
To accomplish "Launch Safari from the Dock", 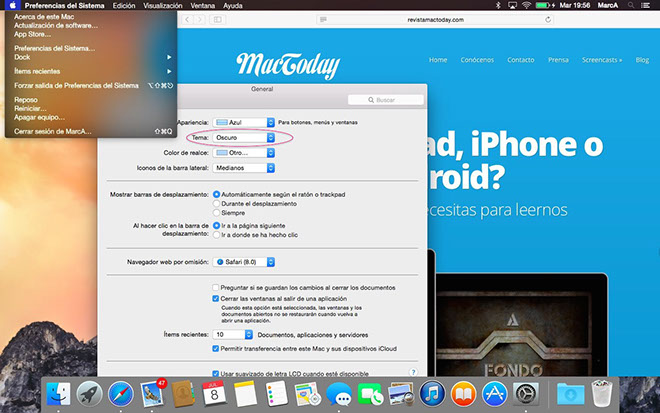I will [121, 393].
